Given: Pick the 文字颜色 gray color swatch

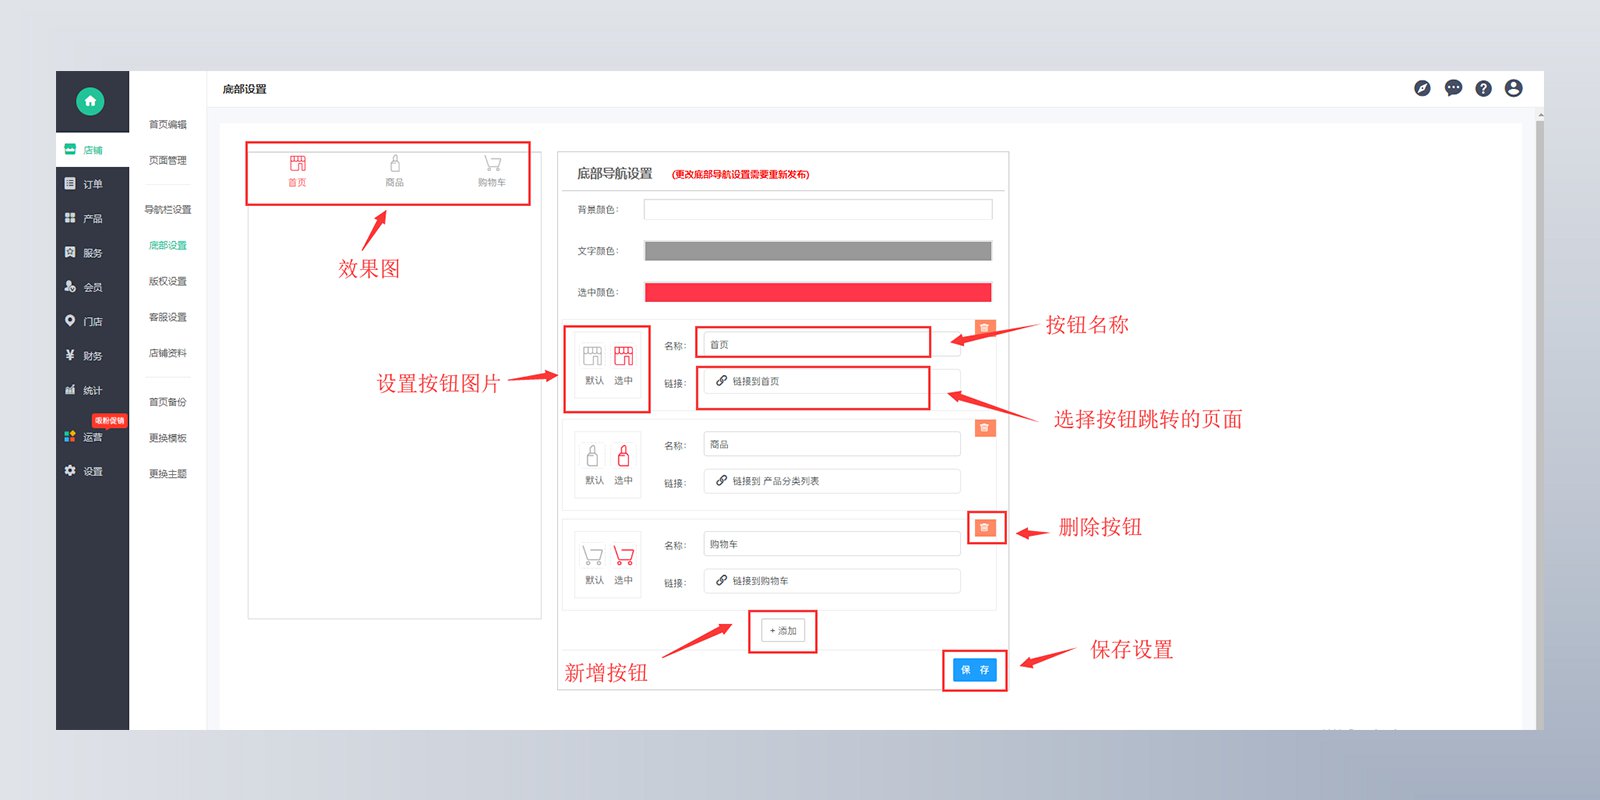Looking at the screenshot, I should coord(818,251).
